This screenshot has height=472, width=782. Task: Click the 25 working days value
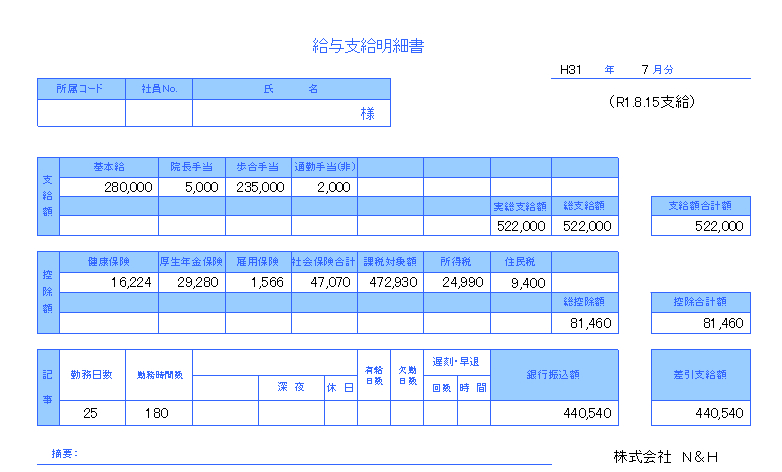90,413
